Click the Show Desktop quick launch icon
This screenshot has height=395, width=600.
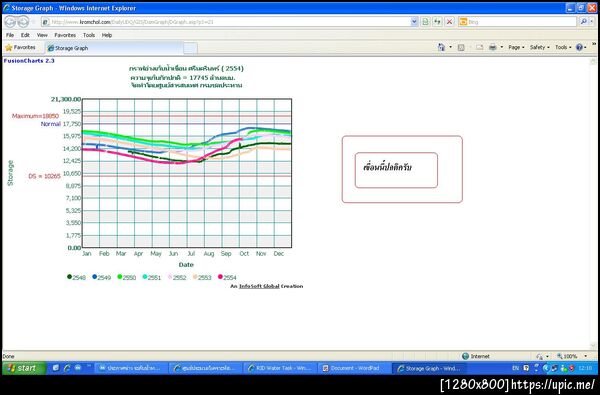pyautogui.click(x=56, y=368)
